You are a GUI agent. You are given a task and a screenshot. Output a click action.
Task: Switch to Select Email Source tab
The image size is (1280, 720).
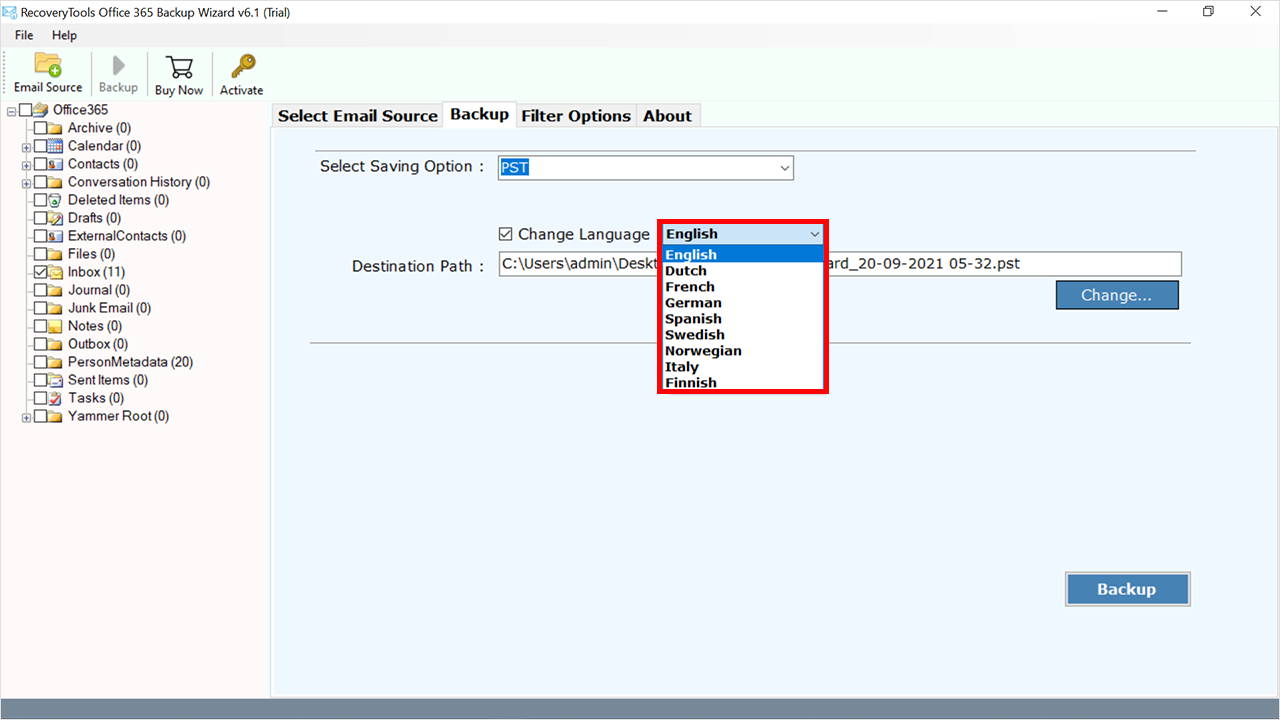pyautogui.click(x=358, y=116)
